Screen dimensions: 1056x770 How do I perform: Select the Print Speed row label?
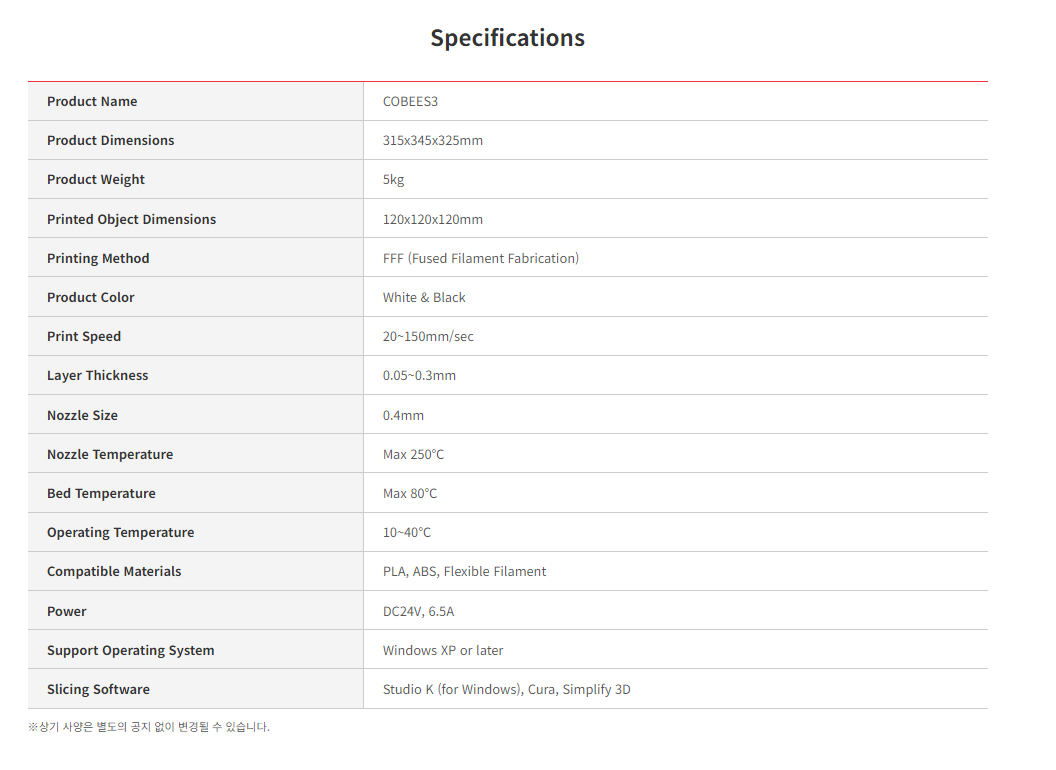[84, 336]
